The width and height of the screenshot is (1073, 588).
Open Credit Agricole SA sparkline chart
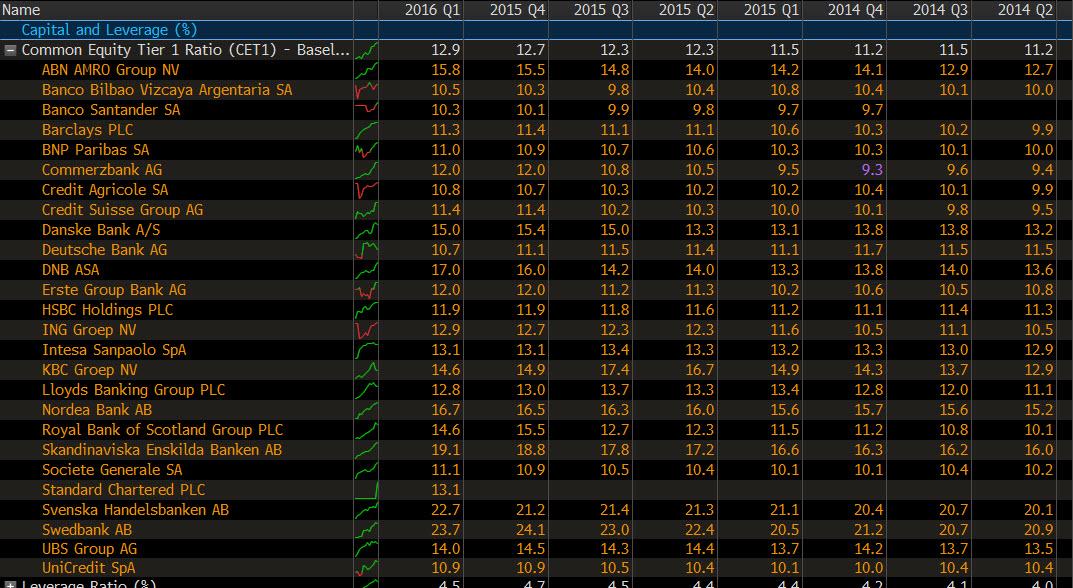point(366,190)
